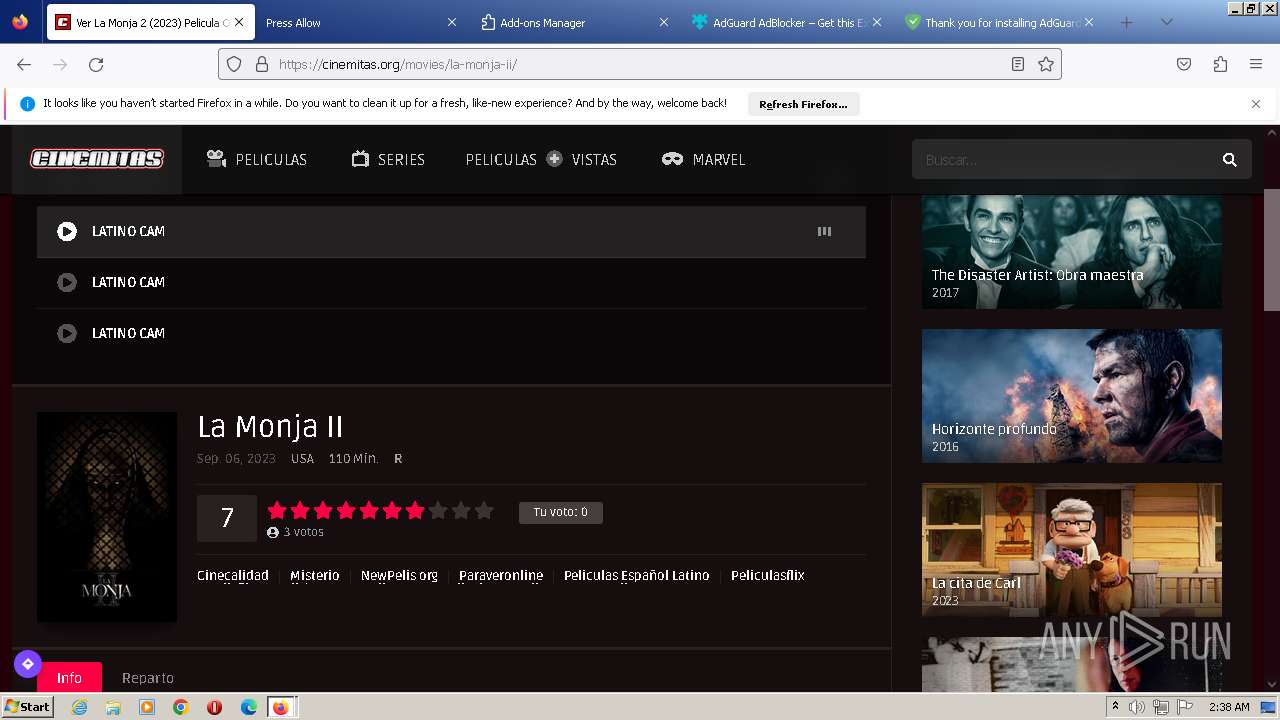Open the Pocket save icon
The width and height of the screenshot is (1280, 720).
1184,64
